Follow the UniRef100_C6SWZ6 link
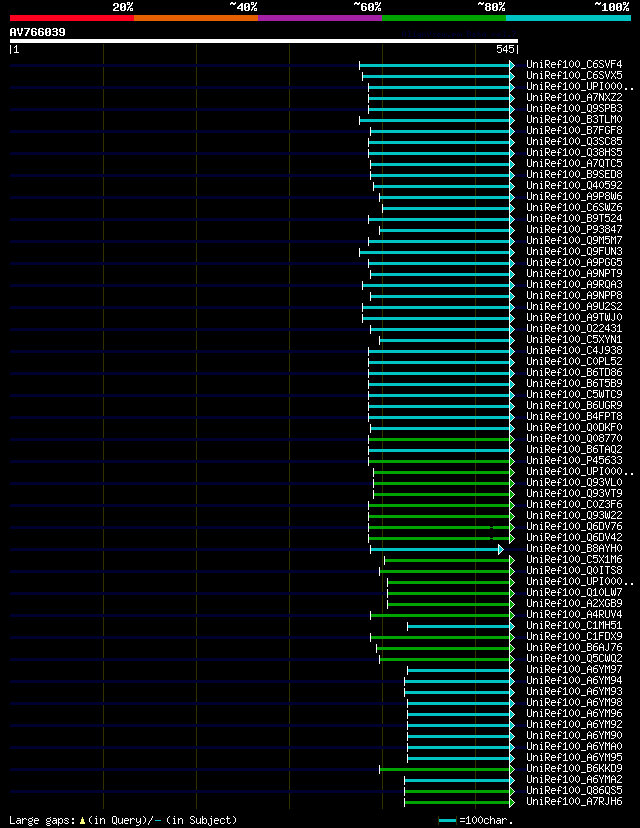Image resolution: width=640 pixels, height=828 pixels. tap(574, 208)
